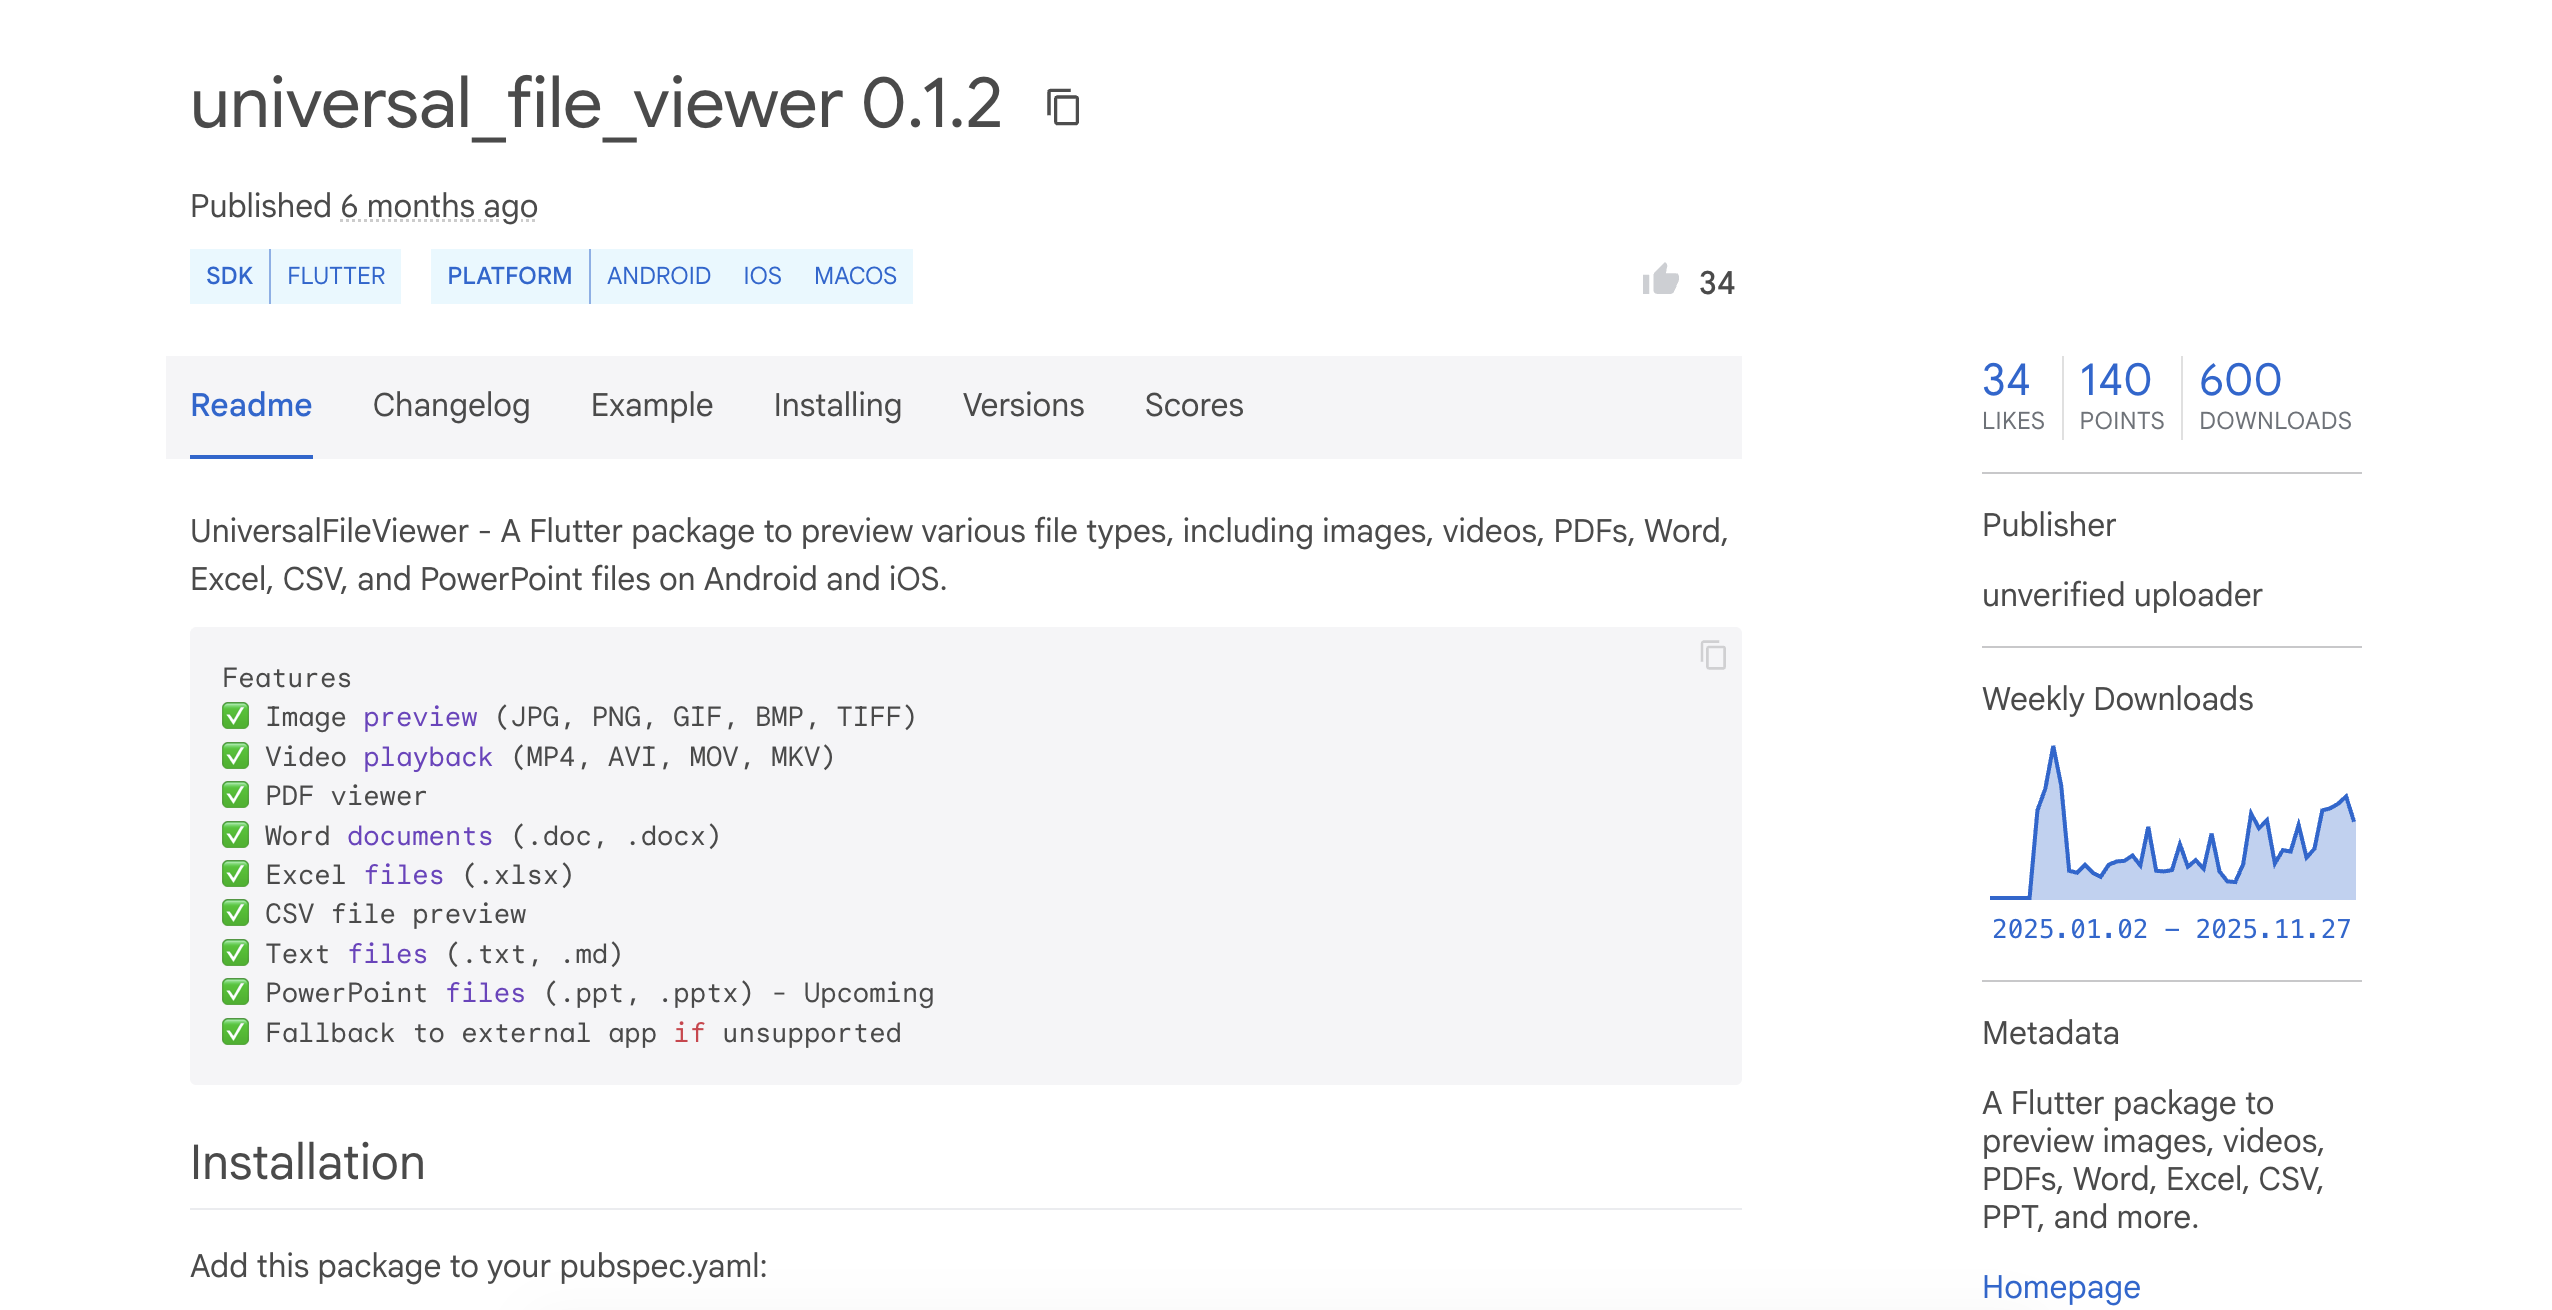
Task: Copy the Features code block
Action: click(1713, 656)
